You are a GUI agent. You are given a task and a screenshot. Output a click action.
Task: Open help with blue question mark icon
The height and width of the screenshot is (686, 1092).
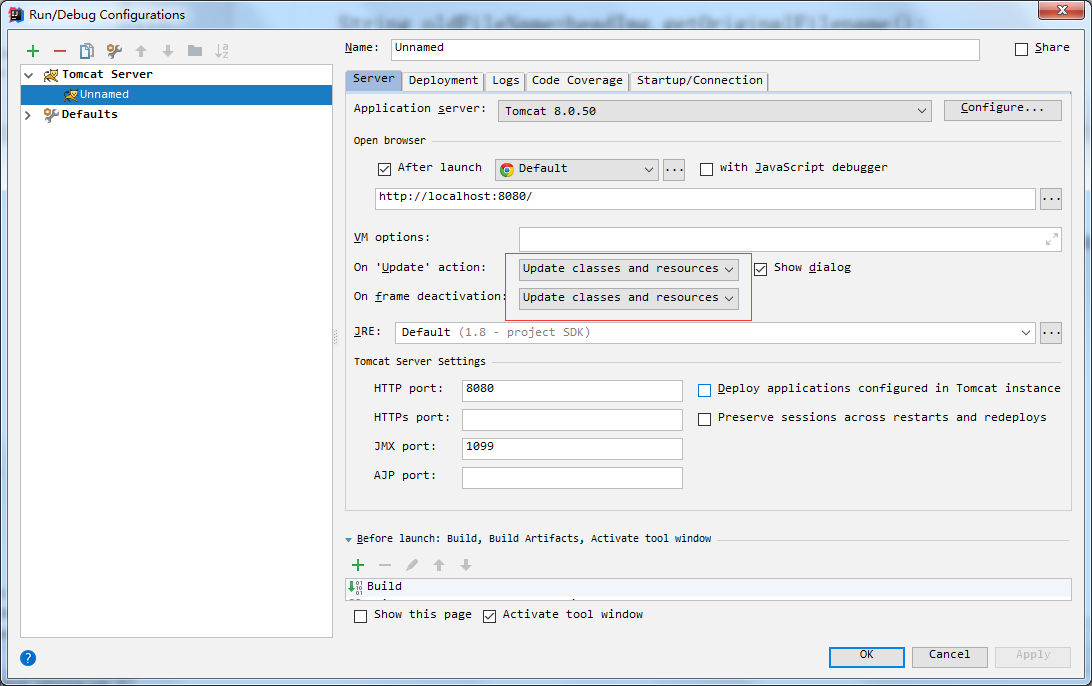tap(28, 657)
